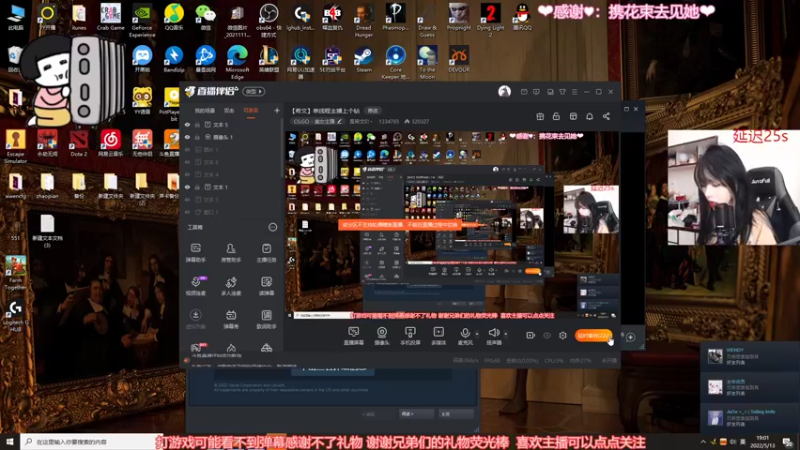Click 修改 button beside stream title
Viewport: 800px width, 450px height.
[373, 111]
